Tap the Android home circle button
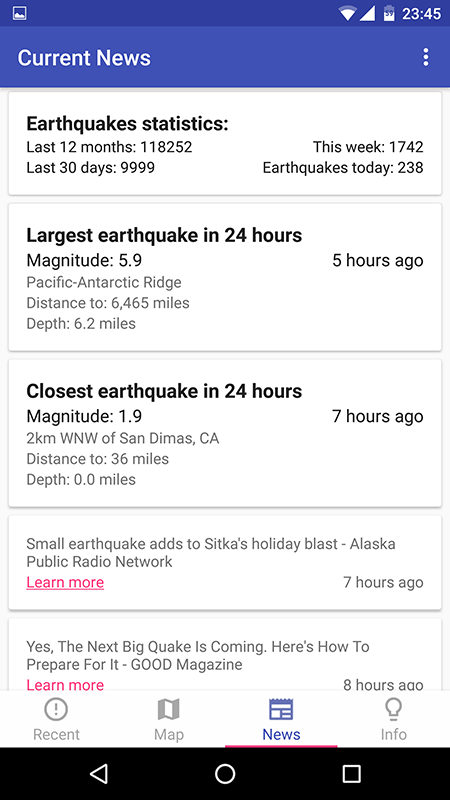Viewport: 450px width, 800px height. 225,774
